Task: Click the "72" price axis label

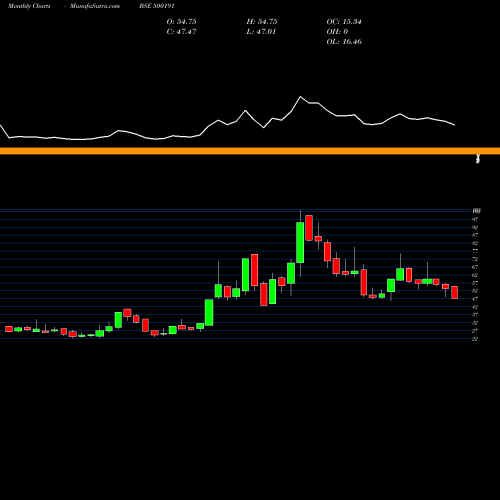Action: click(x=475, y=259)
